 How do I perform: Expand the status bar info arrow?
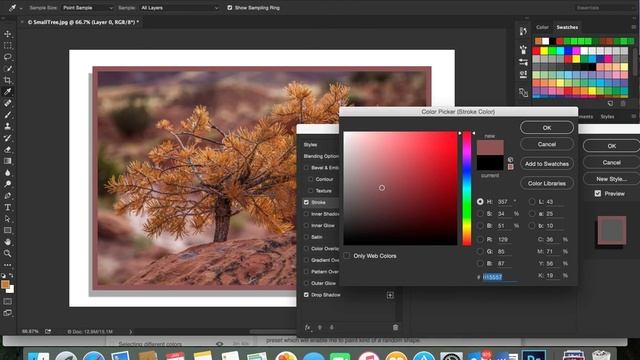coord(131,332)
